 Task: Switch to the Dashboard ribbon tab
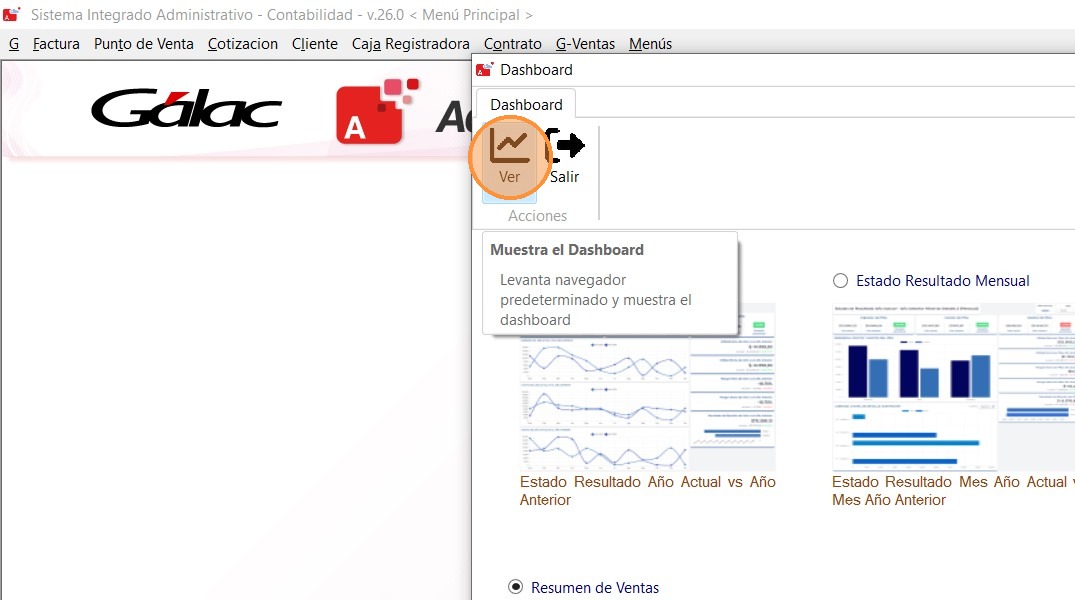pos(526,105)
